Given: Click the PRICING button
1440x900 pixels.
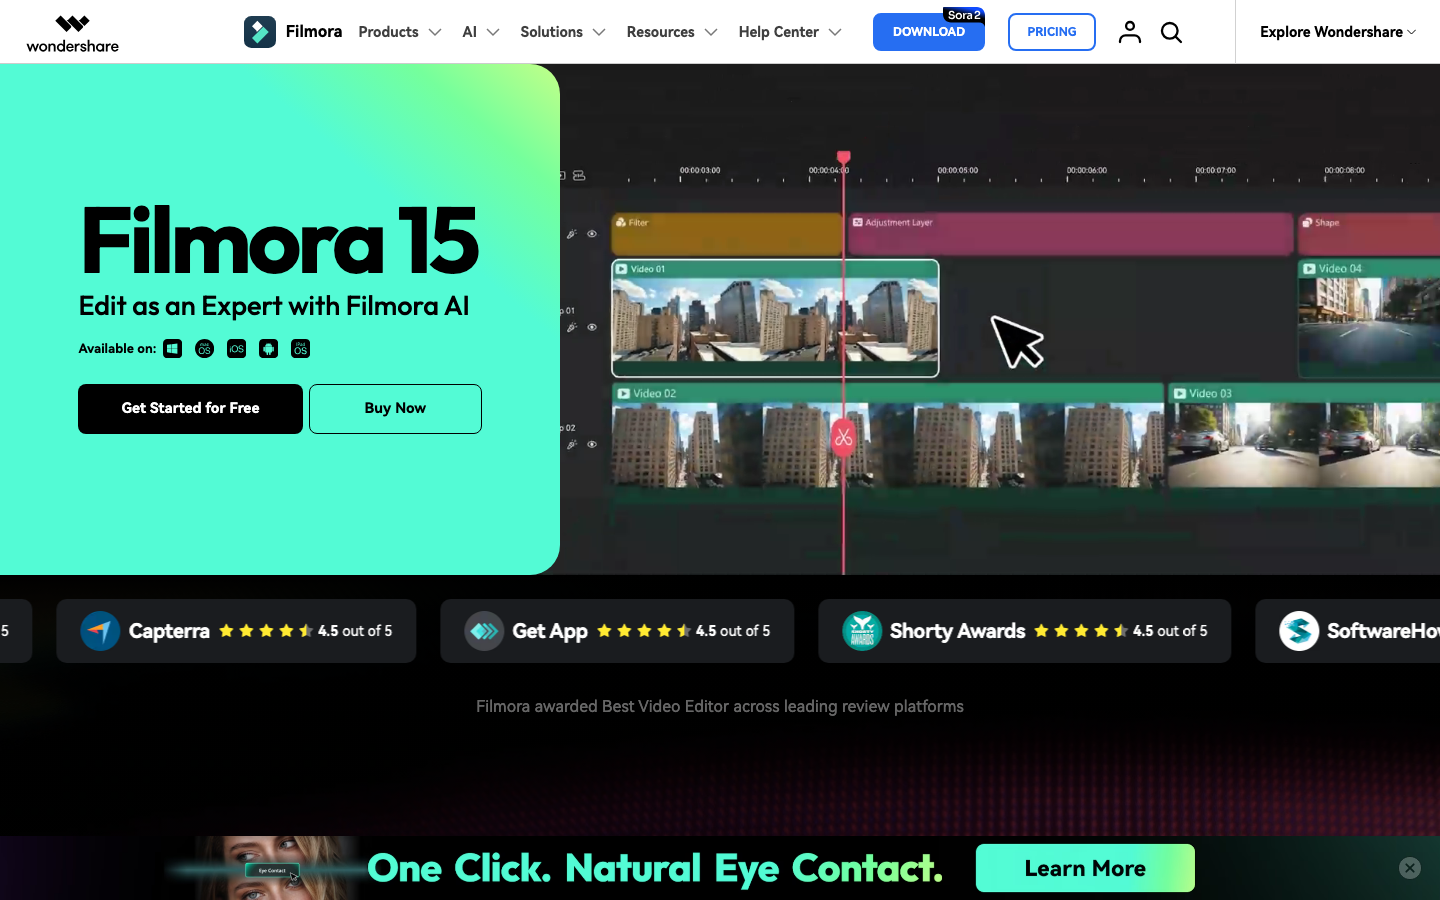Looking at the screenshot, I should [x=1052, y=32].
